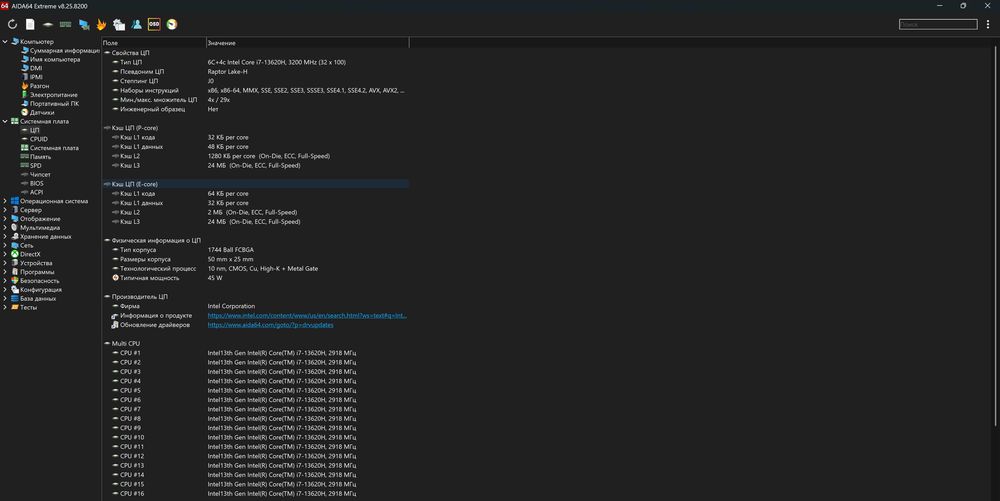Screen dimensions: 1000x501
Task: Click the Операционная система Windows icon
Action: tap(15, 201)
